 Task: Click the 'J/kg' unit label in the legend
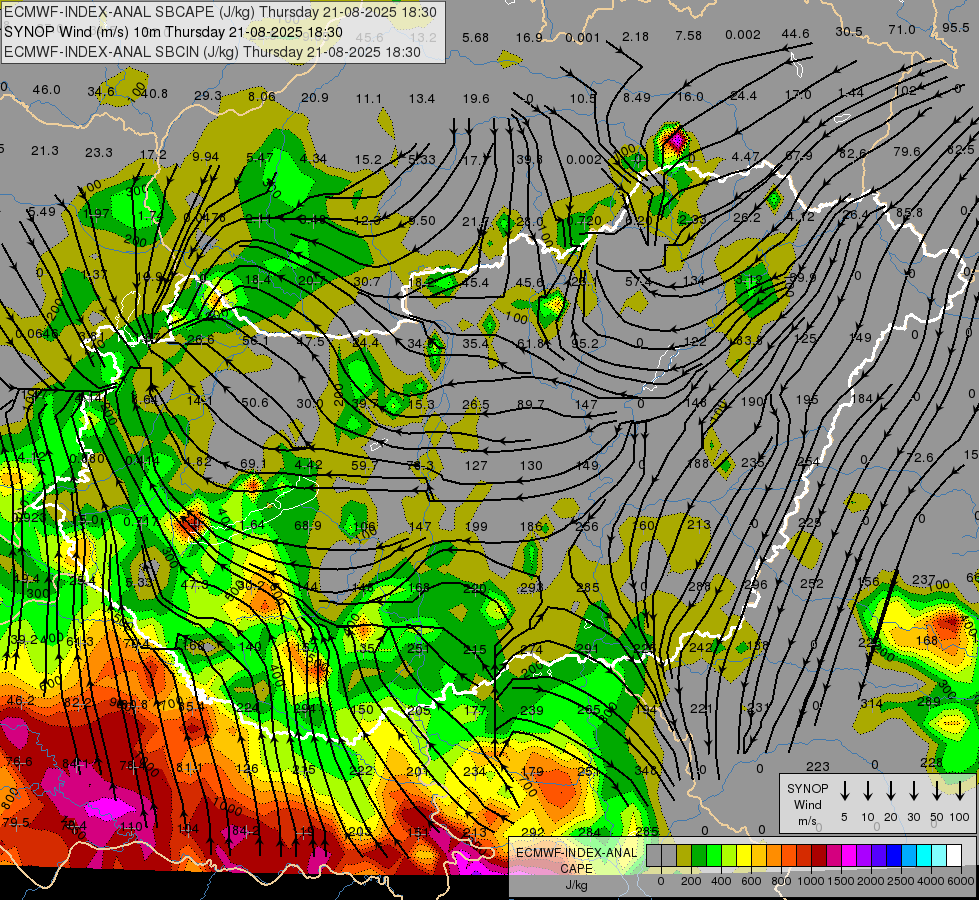576,885
